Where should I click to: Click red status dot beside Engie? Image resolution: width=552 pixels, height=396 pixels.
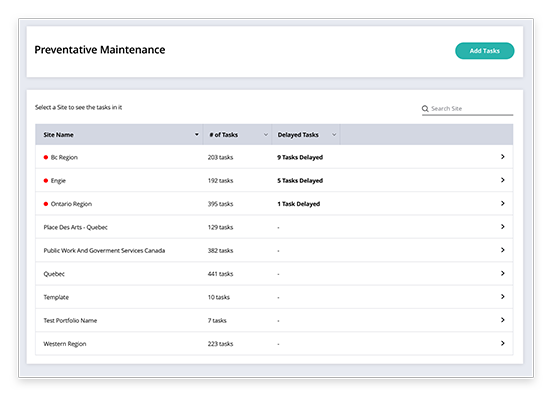click(46, 181)
